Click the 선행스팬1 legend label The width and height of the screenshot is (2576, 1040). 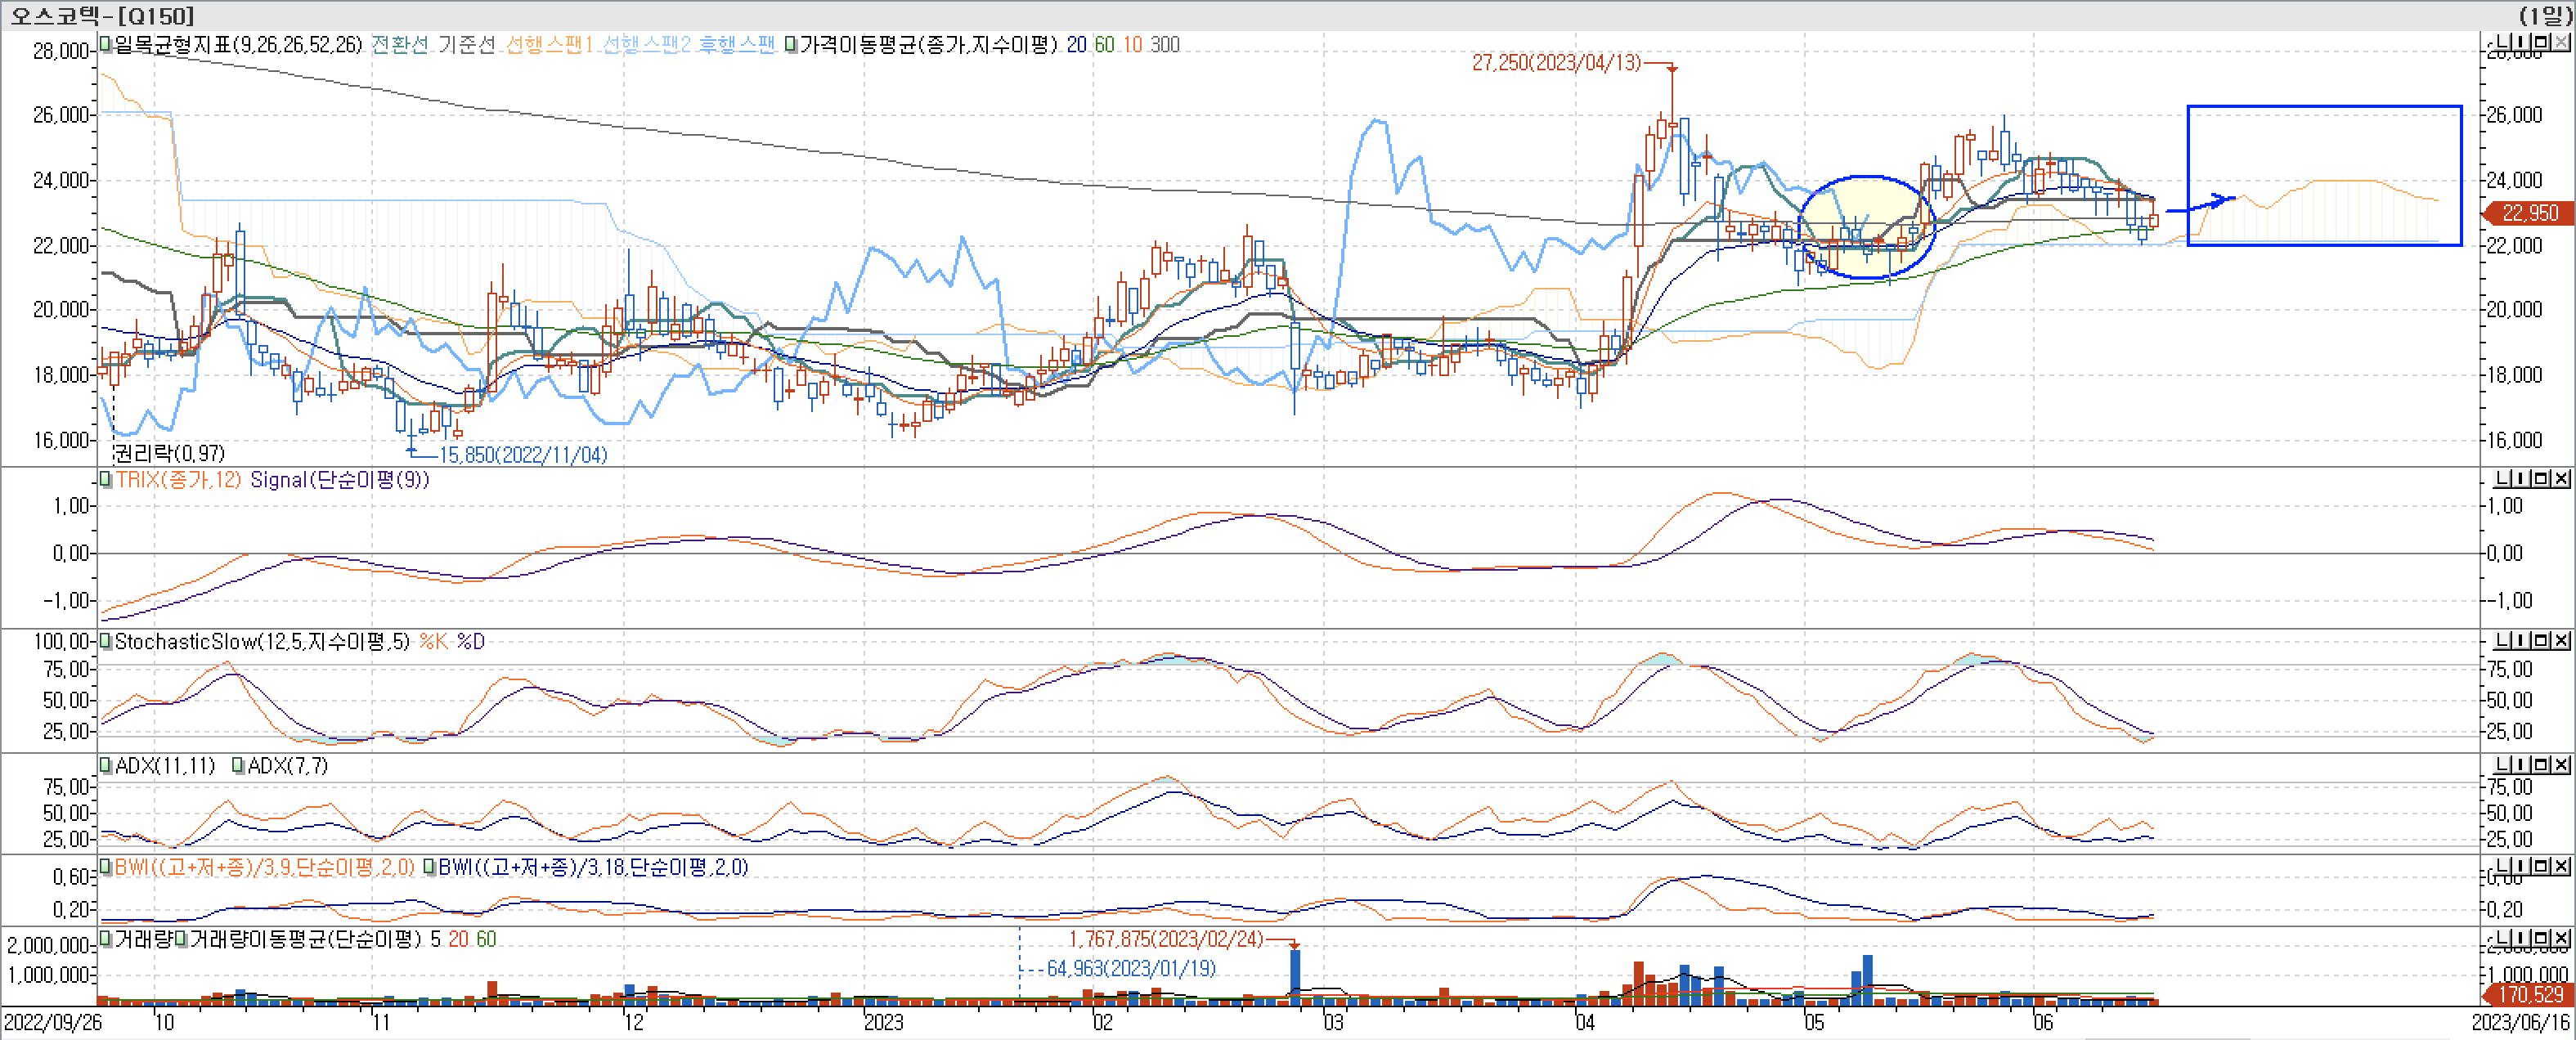pyautogui.click(x=549, y=45)
